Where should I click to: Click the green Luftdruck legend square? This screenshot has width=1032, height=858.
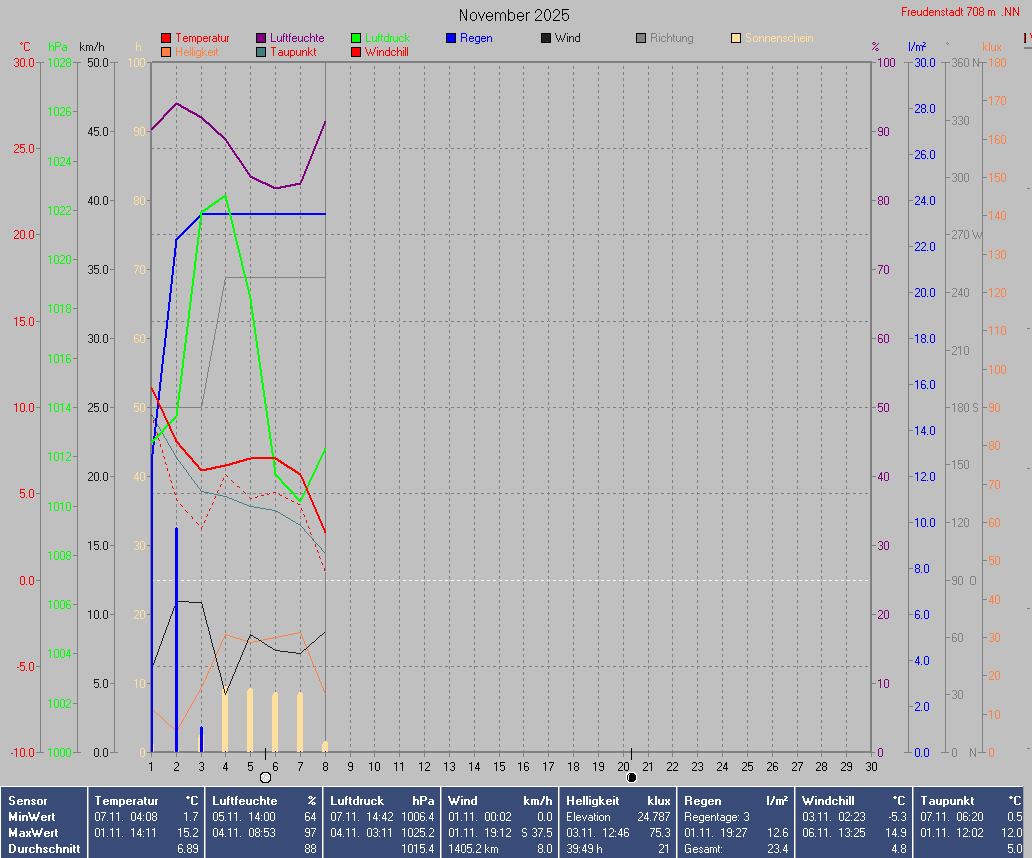point(356,38)
